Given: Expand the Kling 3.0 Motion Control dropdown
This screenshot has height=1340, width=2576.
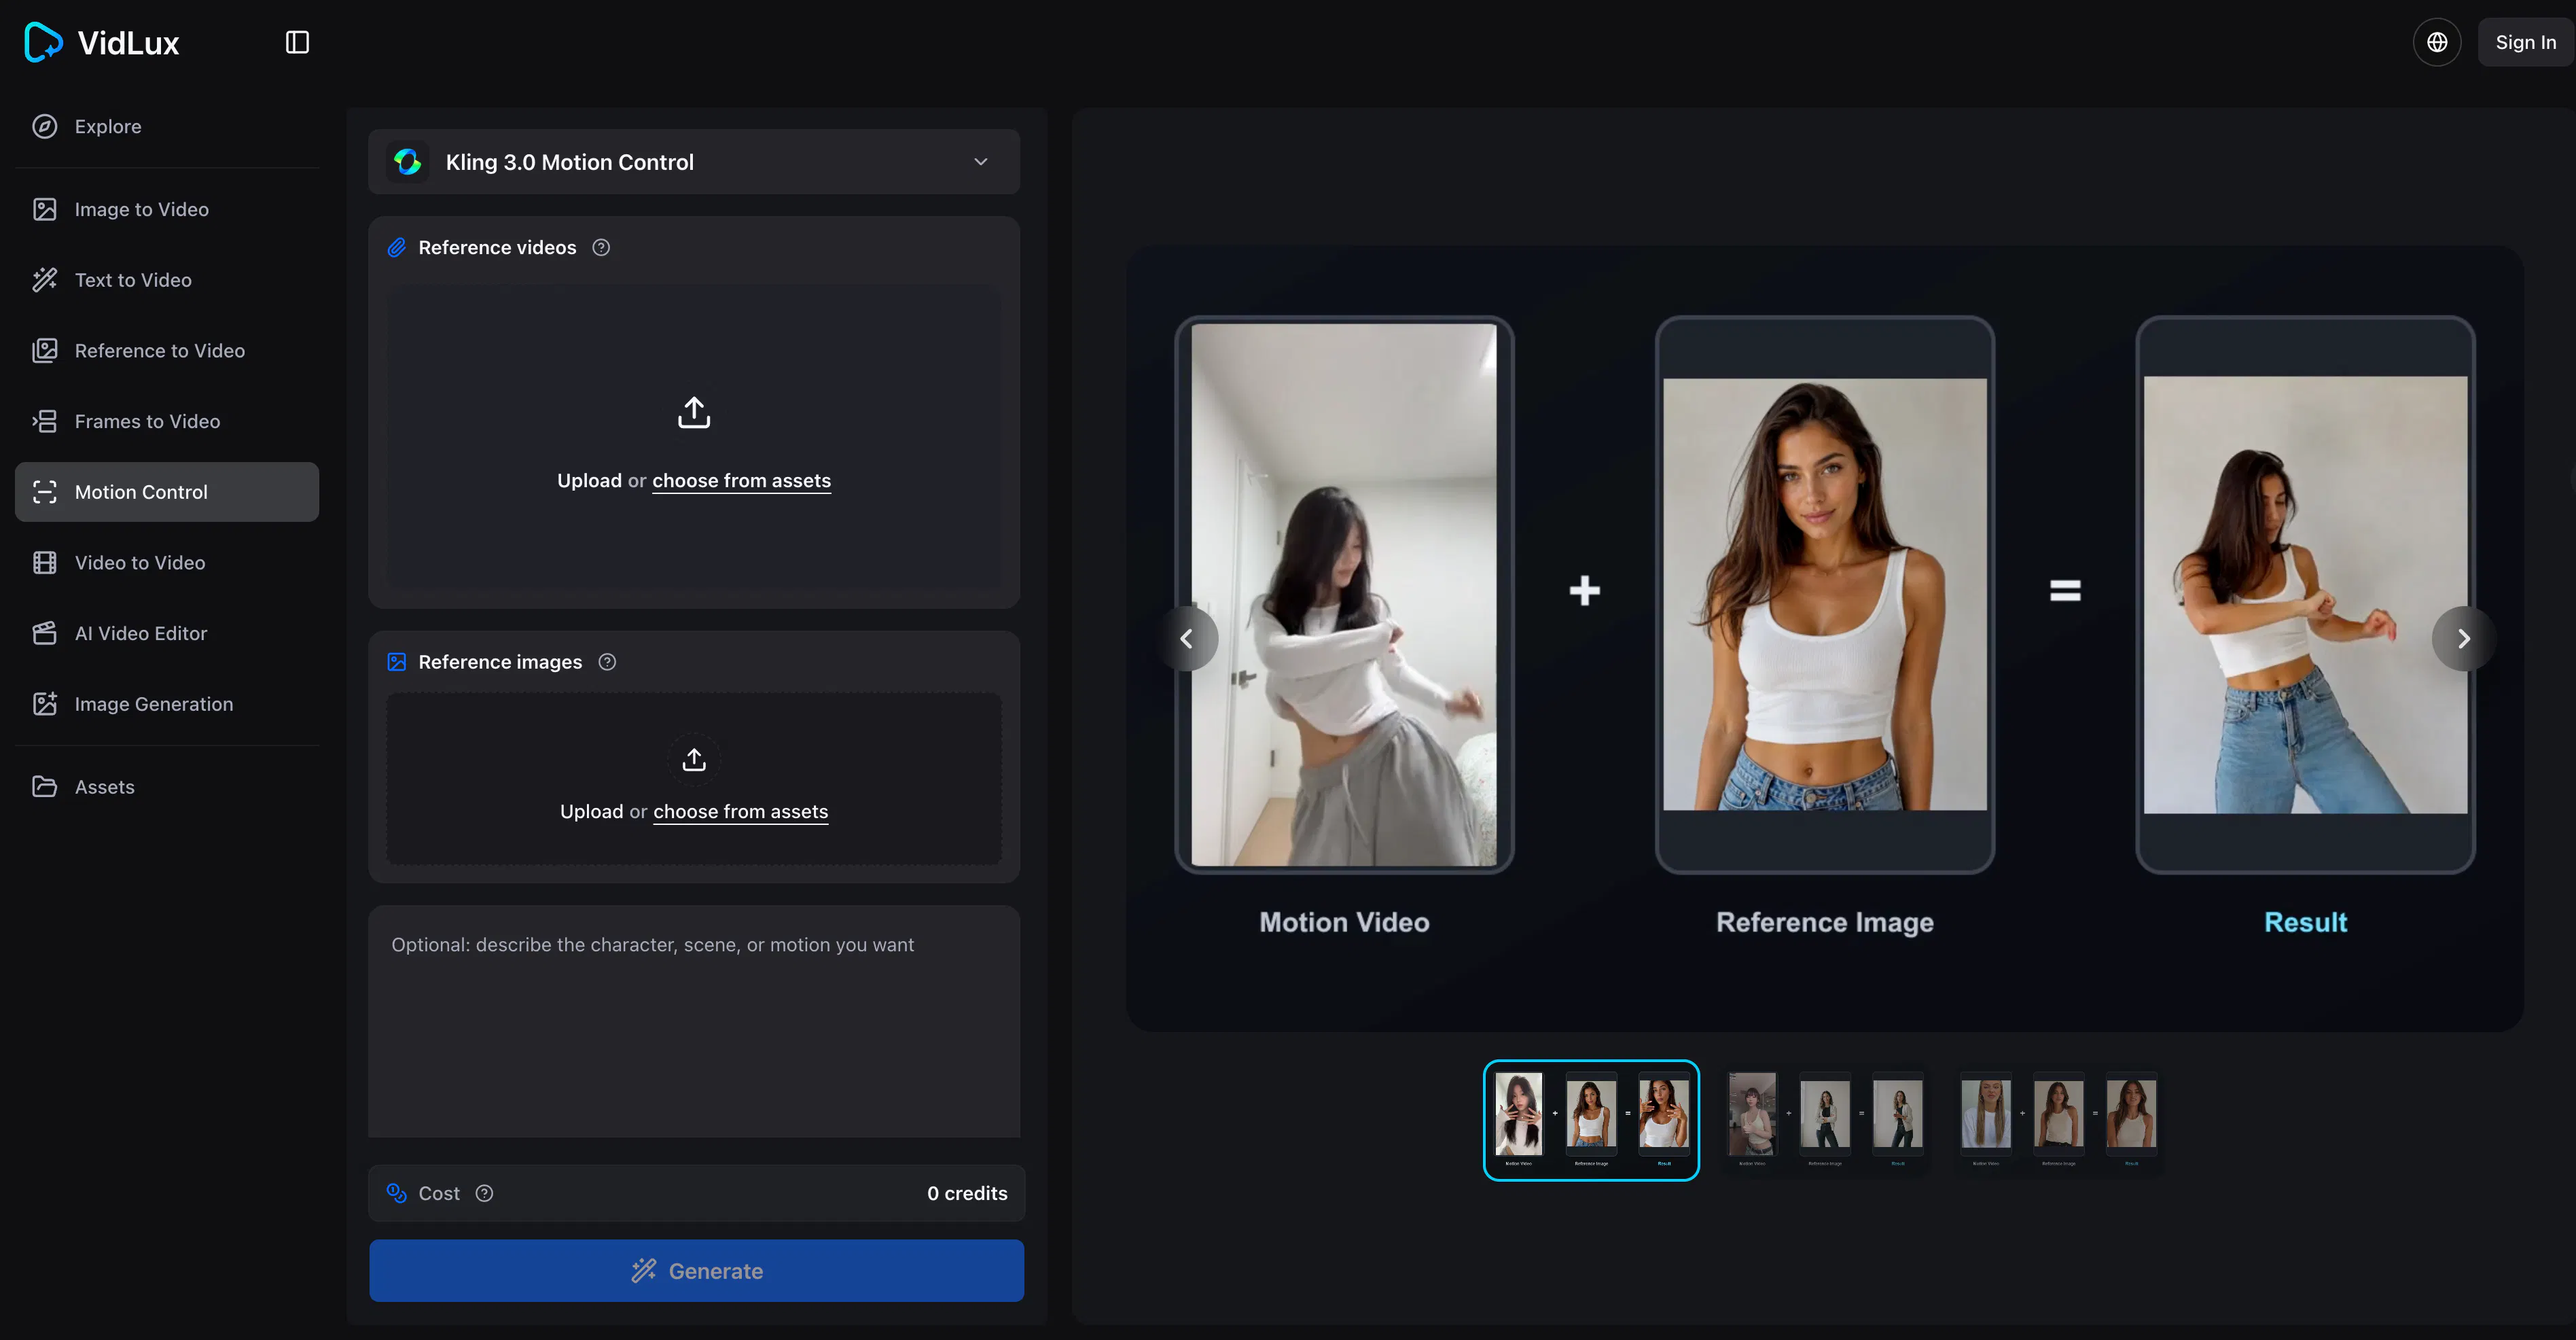Looking at the screenshot, I should [694, 162].
